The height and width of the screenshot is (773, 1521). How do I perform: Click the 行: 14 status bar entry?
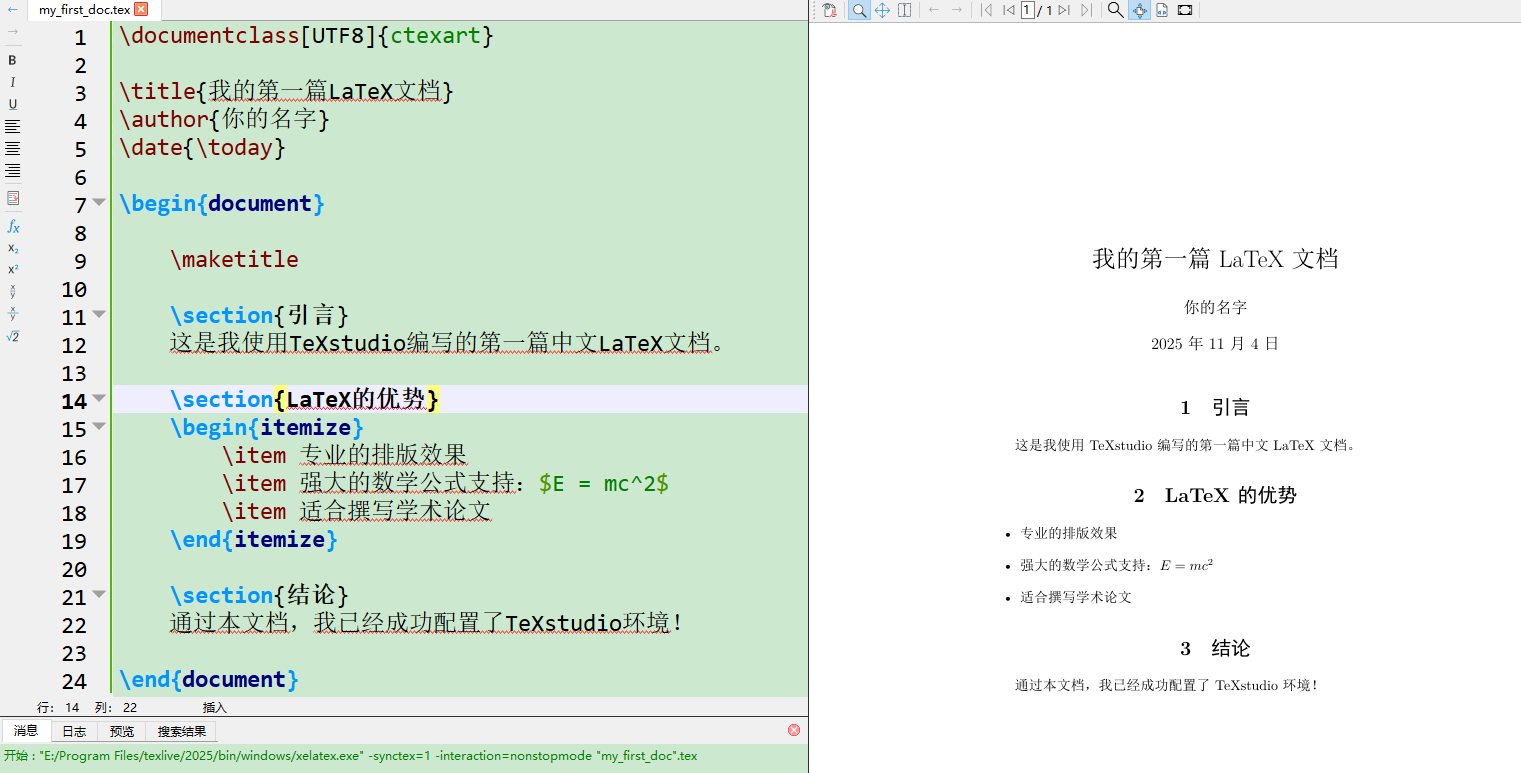pyautogui.click(x=58, y=707)
